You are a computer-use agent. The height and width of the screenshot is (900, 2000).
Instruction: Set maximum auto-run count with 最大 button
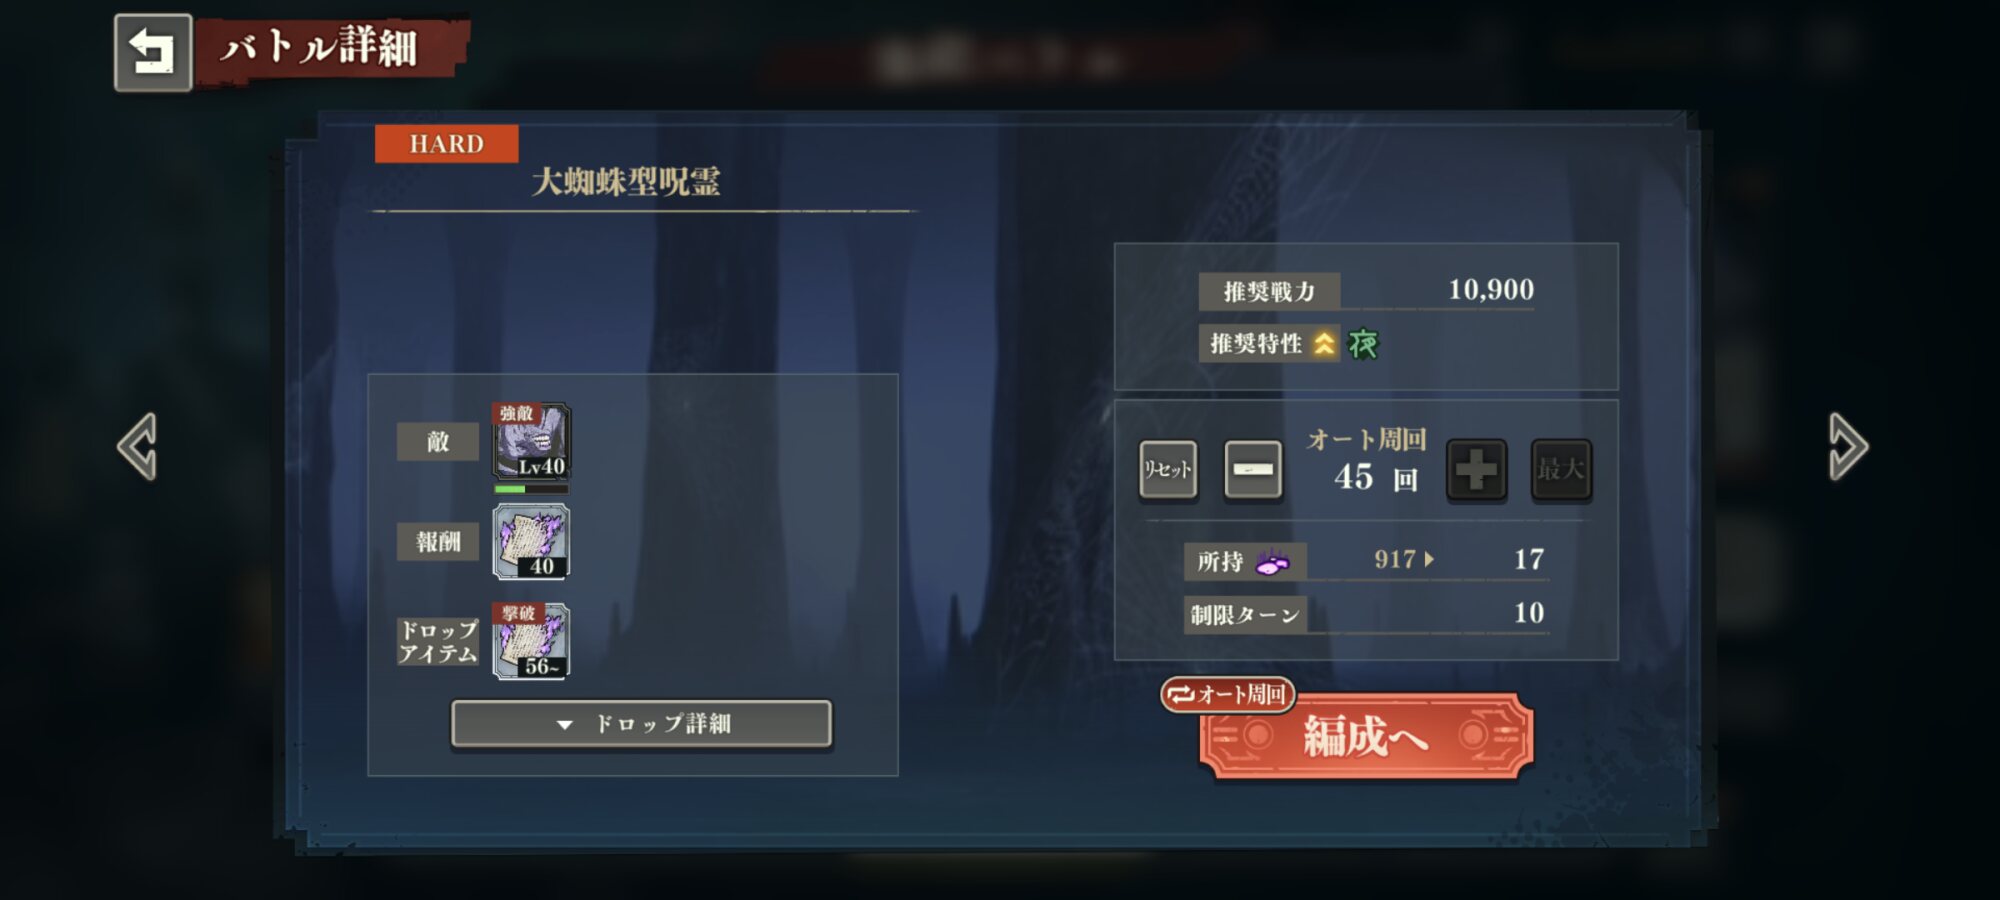click(1561, 469)
